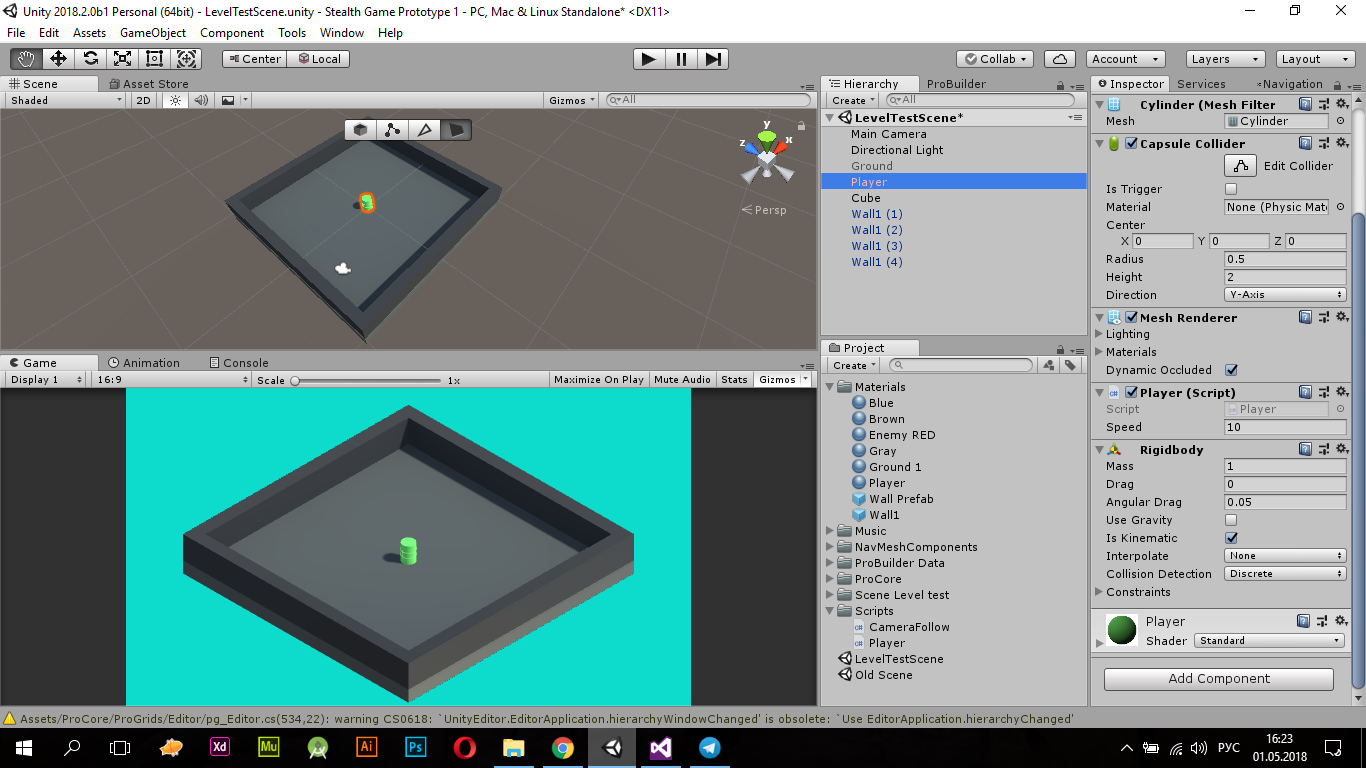Expand the Music folder
Viewport: 1366px width, 768px height.
[830, 531]
